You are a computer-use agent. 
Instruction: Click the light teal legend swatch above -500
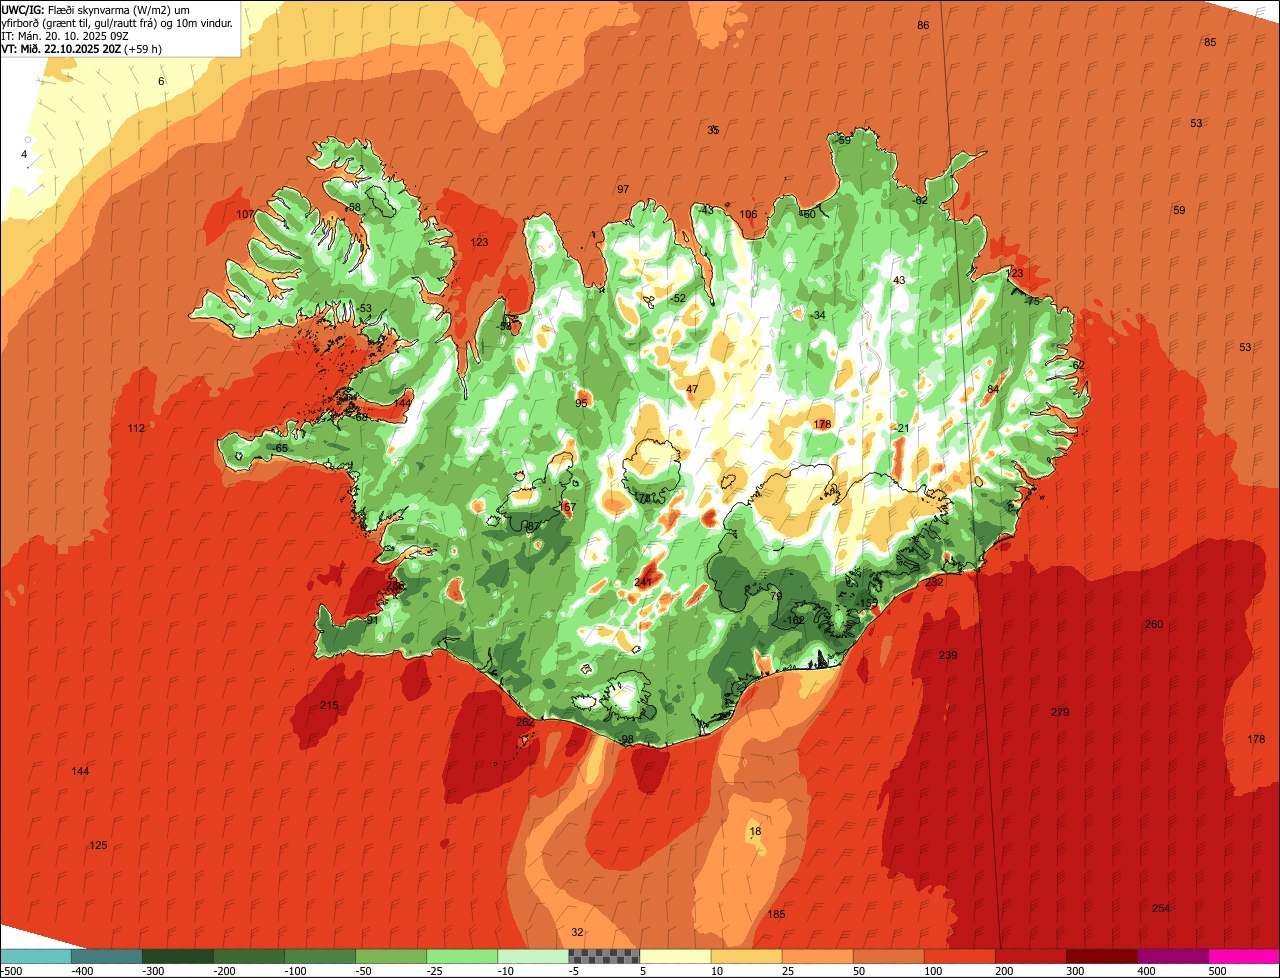point(35,956)
